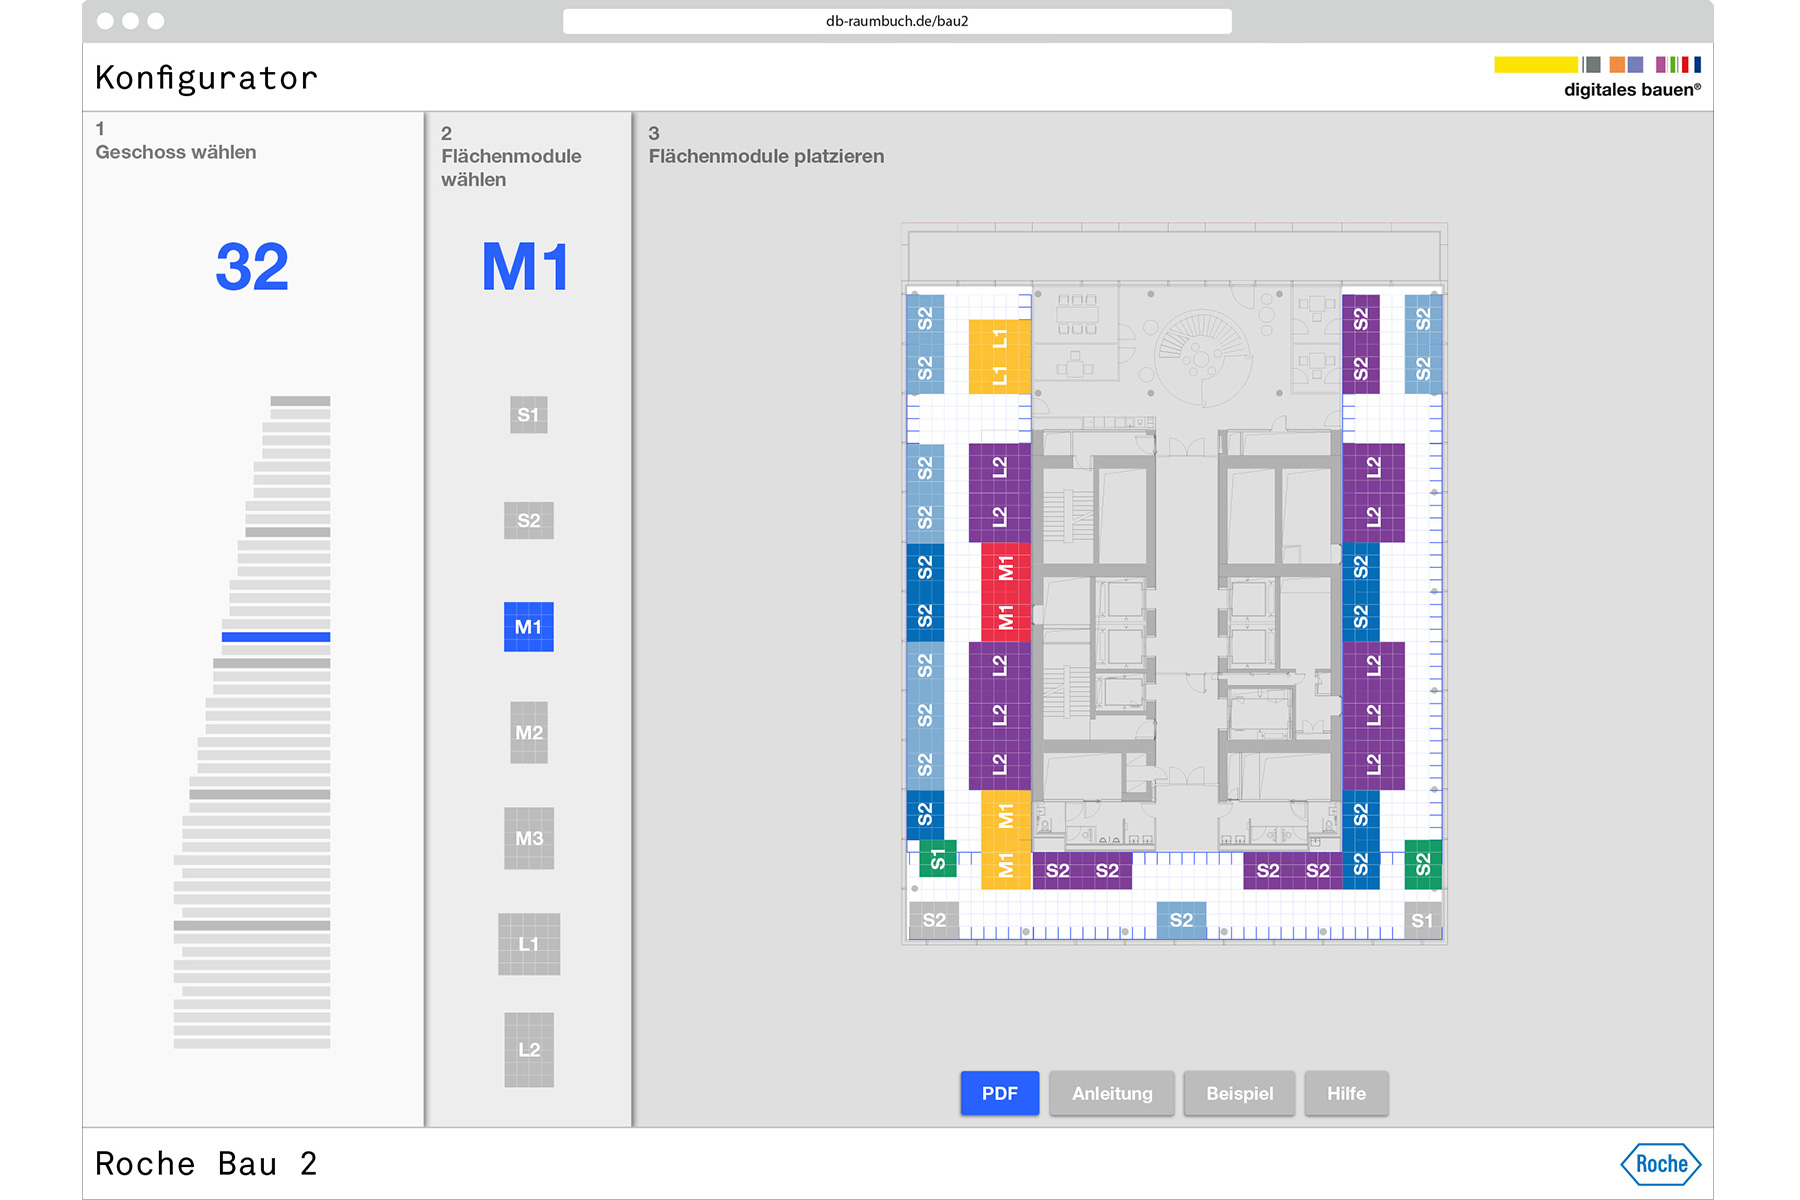Image resolution: width=1800 pixels, height=1200 pixels.
Task: Open the Hilfe help button
Action: coord(1346,1093)
